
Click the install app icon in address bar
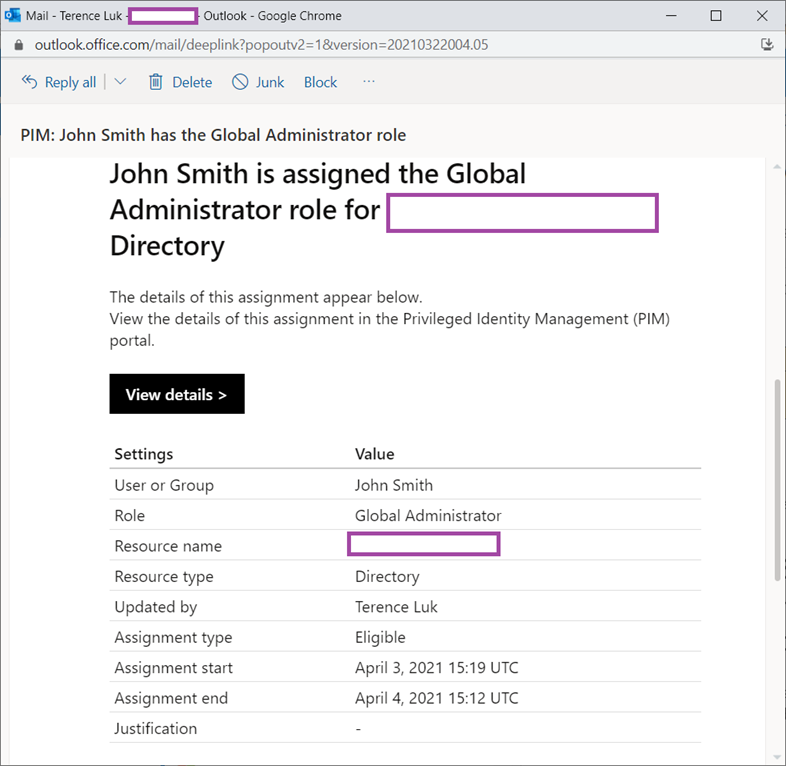[x=767, y=45]
